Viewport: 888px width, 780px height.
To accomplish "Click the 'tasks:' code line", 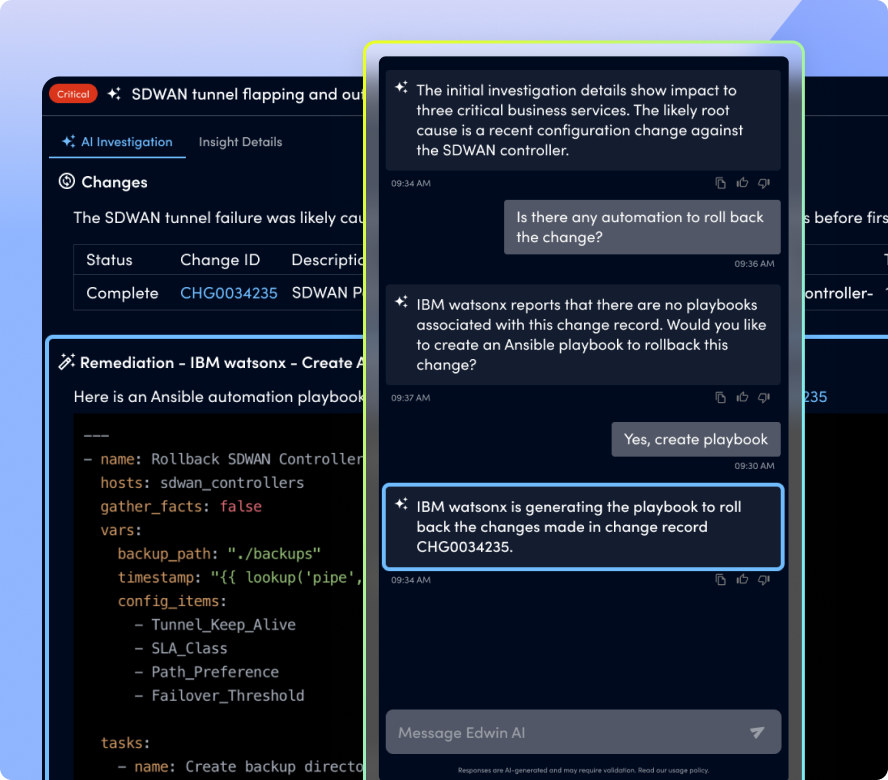I will click(125, 743).
